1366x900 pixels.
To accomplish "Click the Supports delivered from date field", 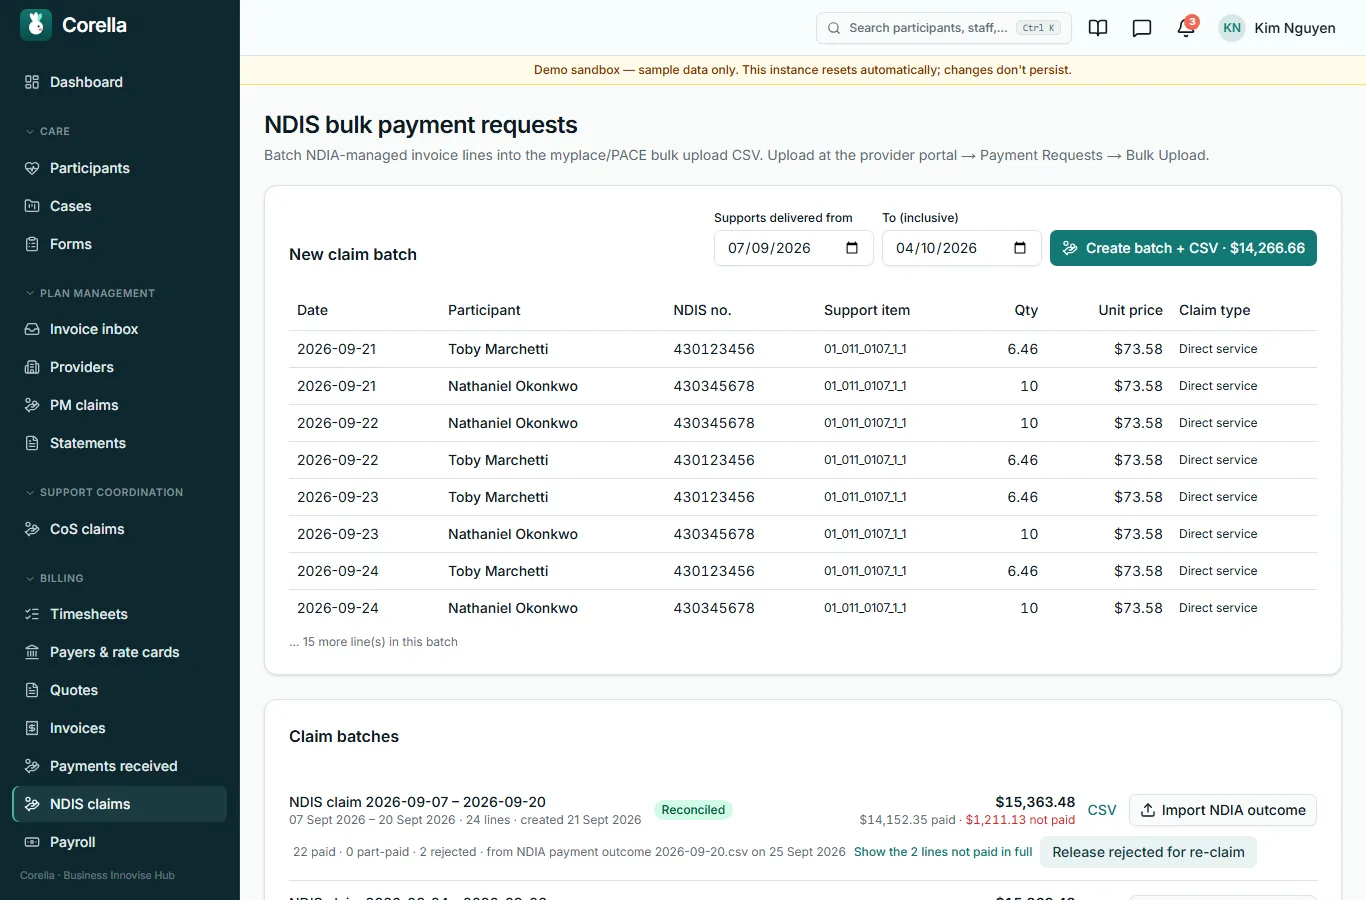I will pyautogui.click(x=794, y=248).
